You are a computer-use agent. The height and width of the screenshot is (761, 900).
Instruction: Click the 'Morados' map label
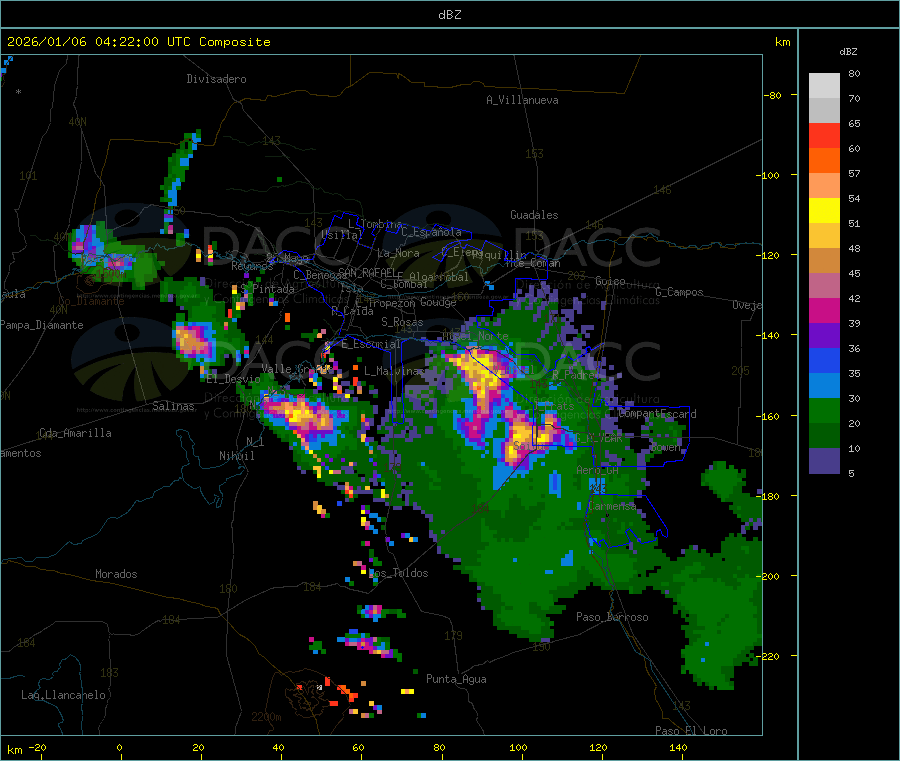pyautogui.click(x=116, y=574)
